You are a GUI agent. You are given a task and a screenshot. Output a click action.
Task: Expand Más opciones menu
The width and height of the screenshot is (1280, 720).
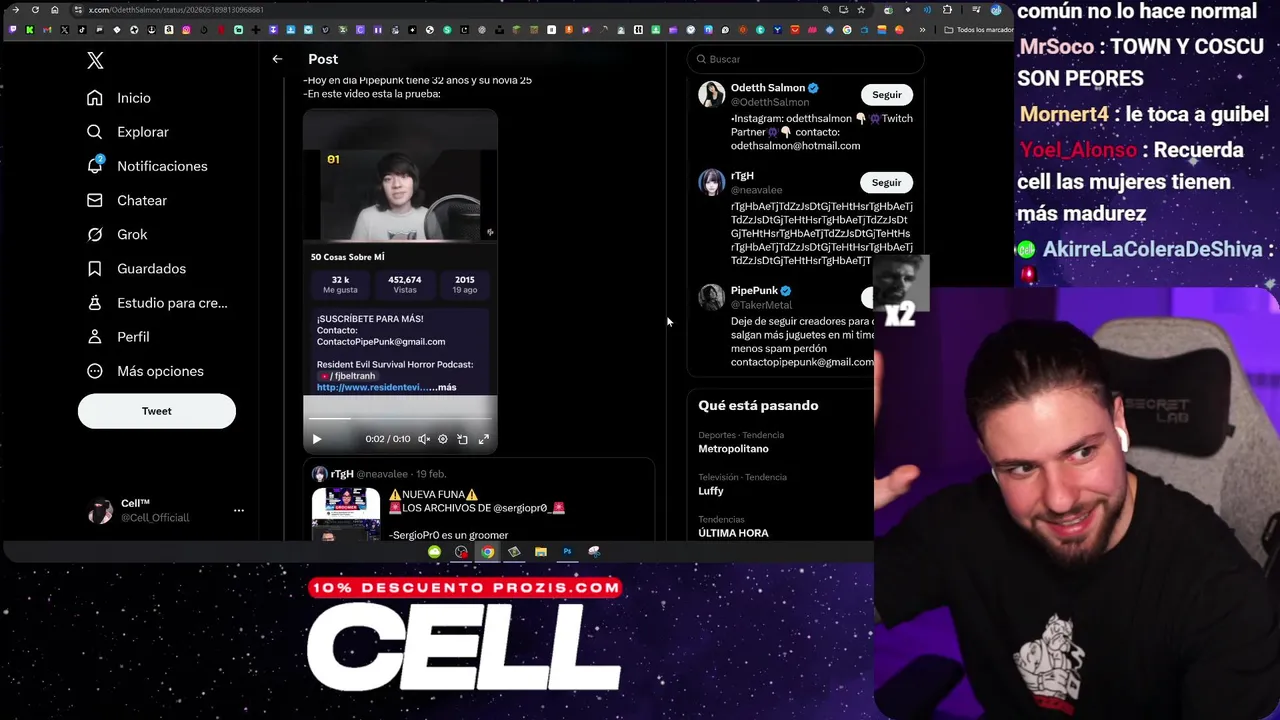(145, 371)
